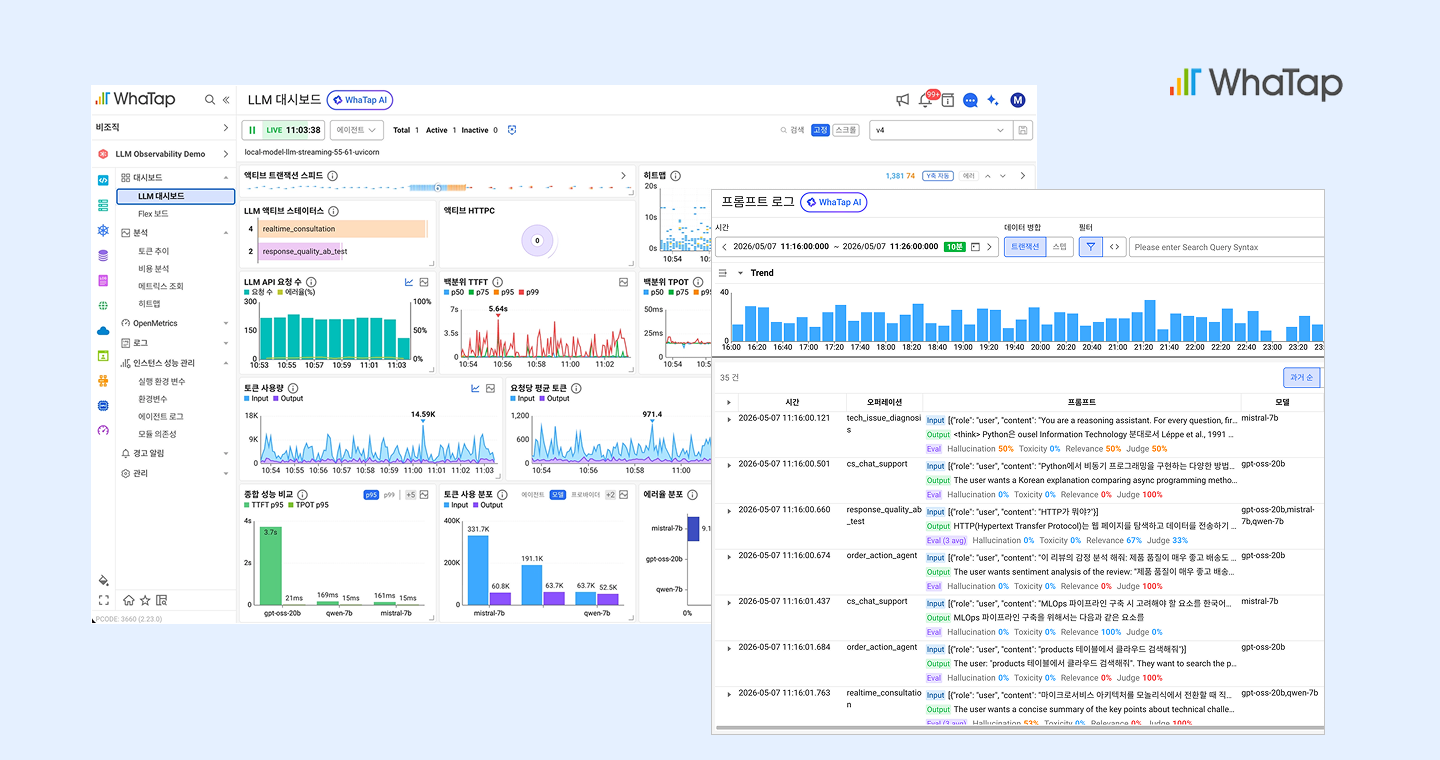Click the green 10분 time range button
Screen dimensions: 1440x760
[x=954, y=247]
